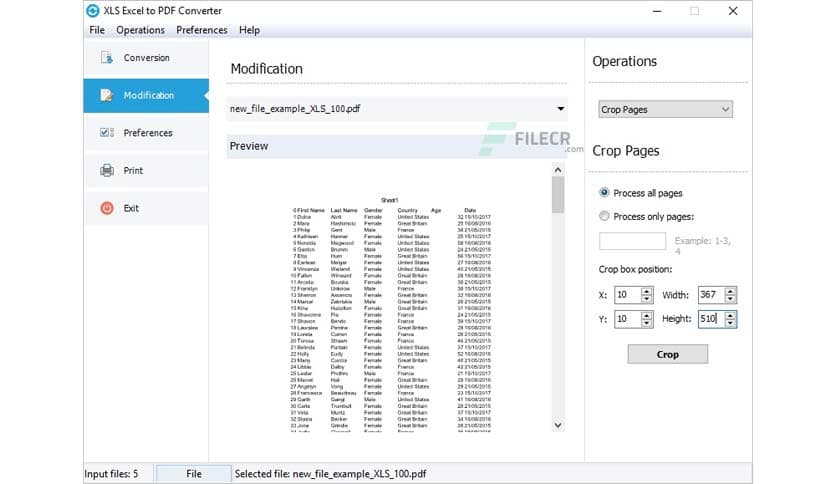Click the Preferences sidebar label
836x484 pixels.
coord(148,133)
